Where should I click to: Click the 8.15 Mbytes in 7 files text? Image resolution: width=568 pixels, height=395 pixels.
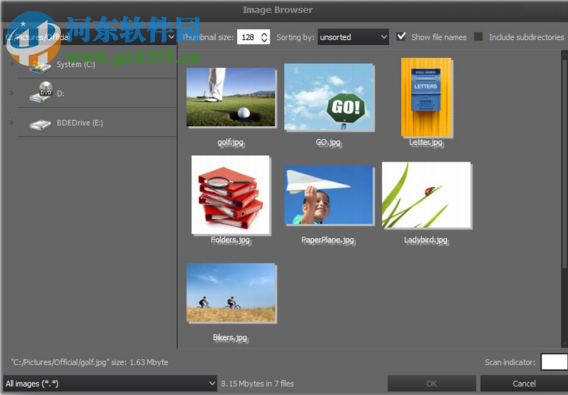(257, 383)
